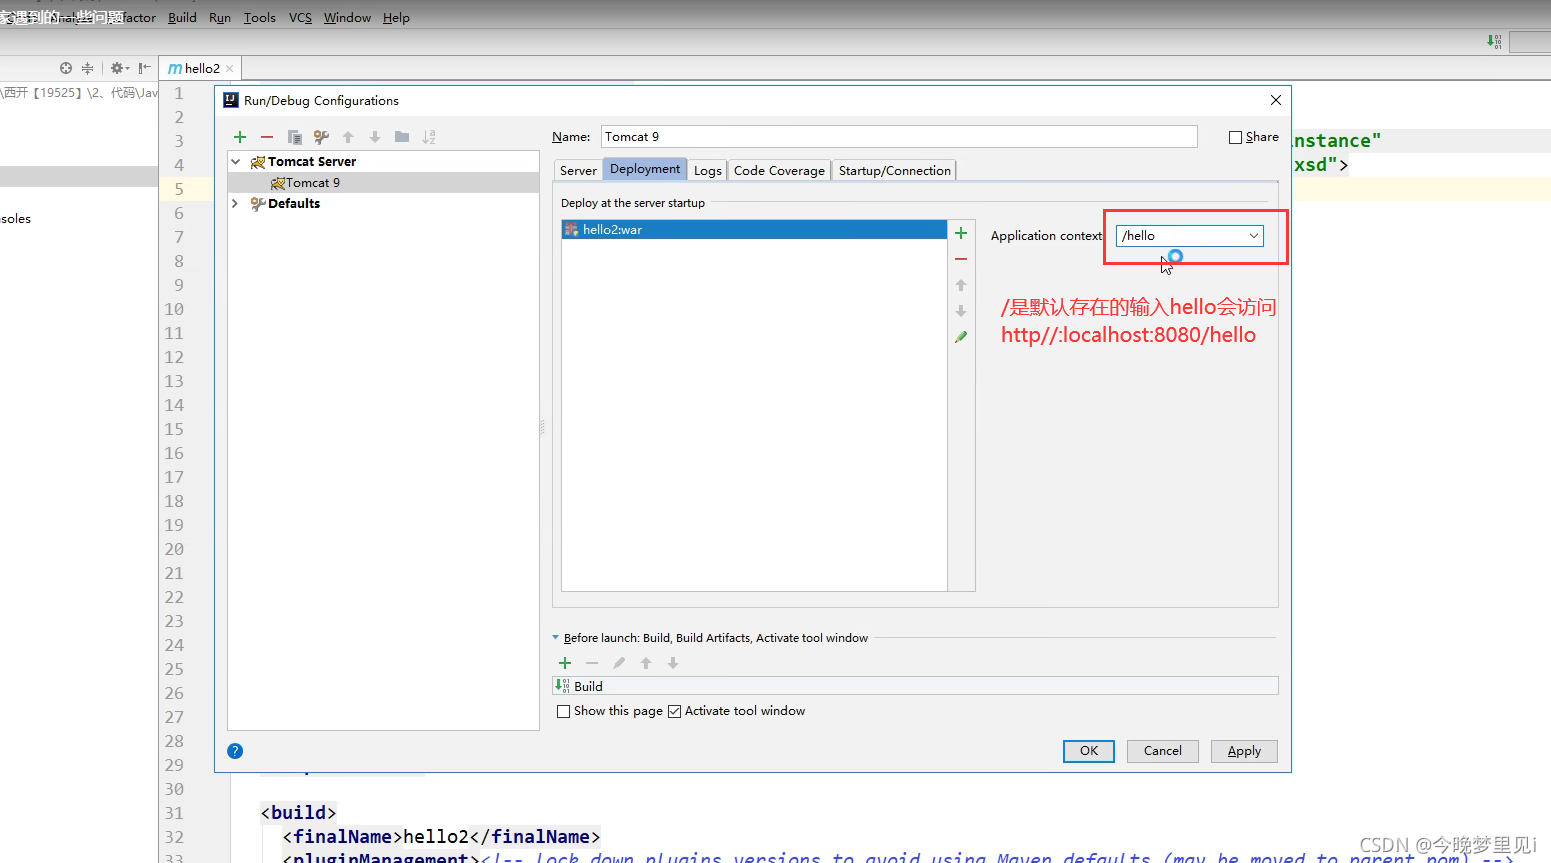Click build icon in top-right main toolbar
Viewport: 1551px width, 863px height.
[x=1494, y=41]
